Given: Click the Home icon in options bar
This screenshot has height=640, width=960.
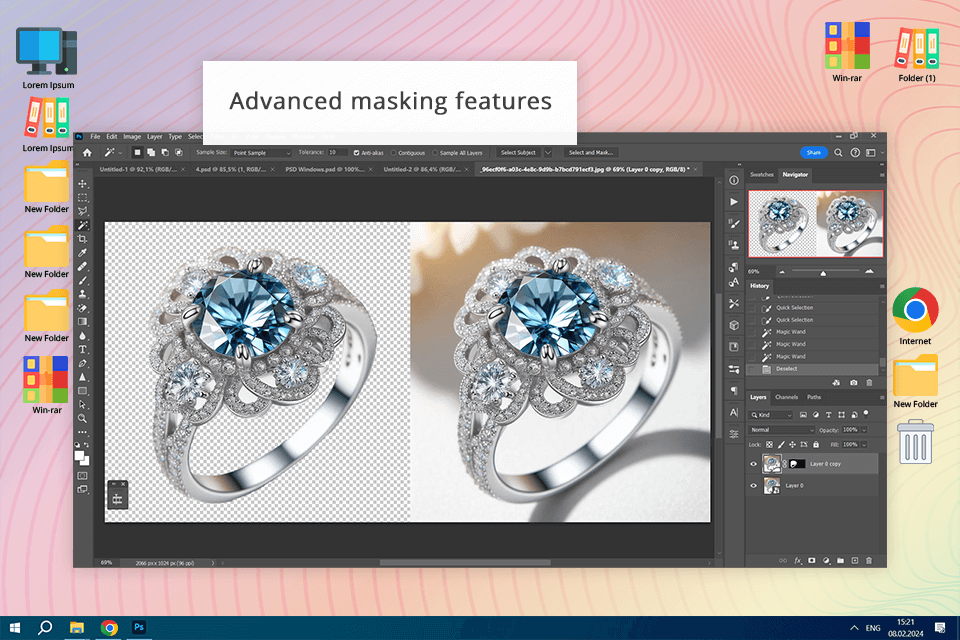Looking at the screenshot, I should (x=87, y=152).
